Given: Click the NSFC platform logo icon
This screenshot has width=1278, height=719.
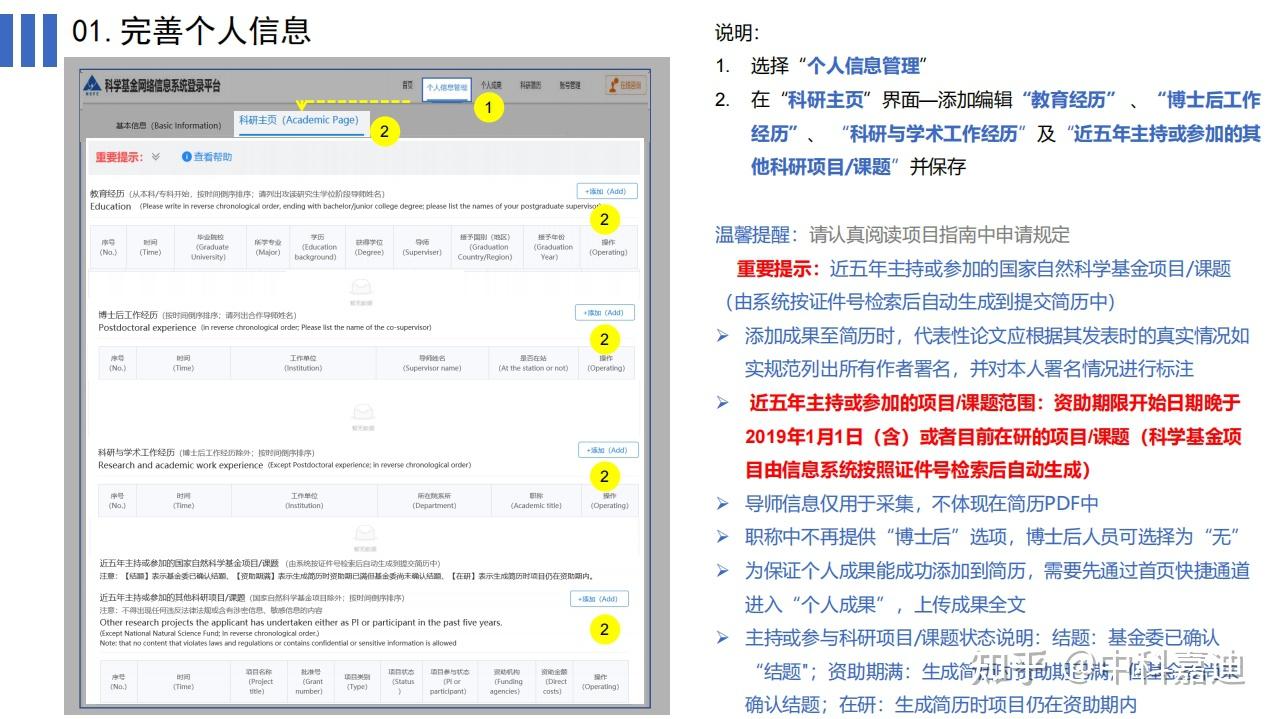Looking at the screenshot, I should [91, 84].
